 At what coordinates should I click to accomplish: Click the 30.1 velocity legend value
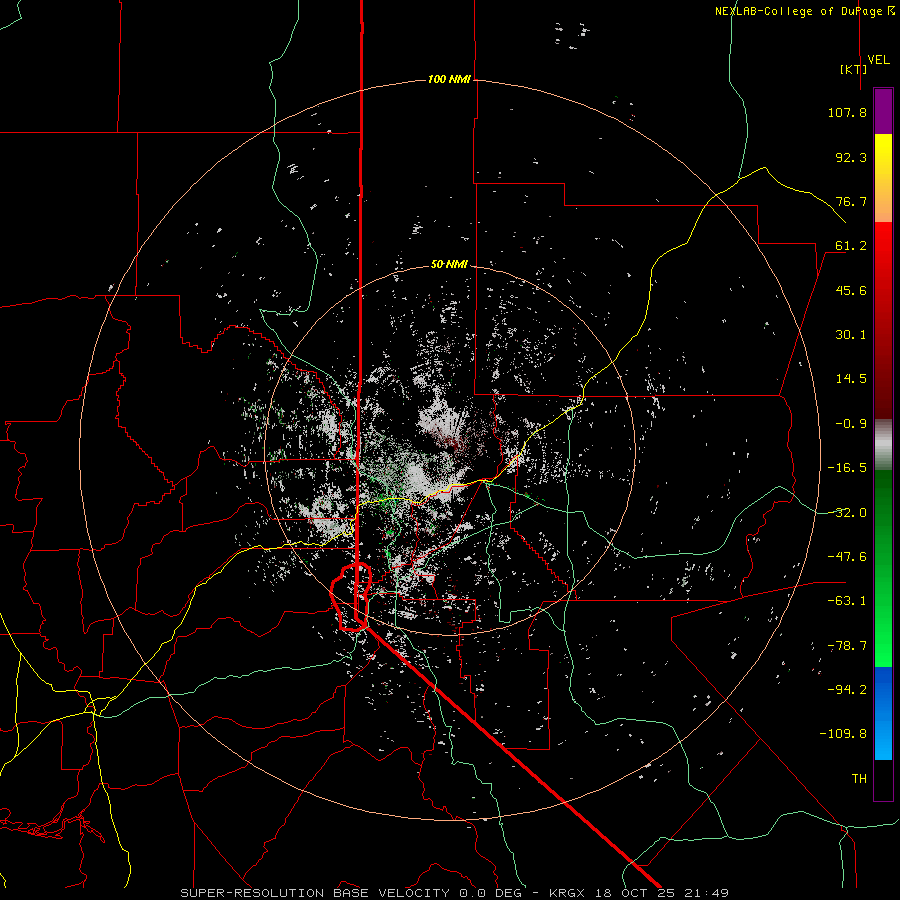pyautogui.click(x=851, y=335)
